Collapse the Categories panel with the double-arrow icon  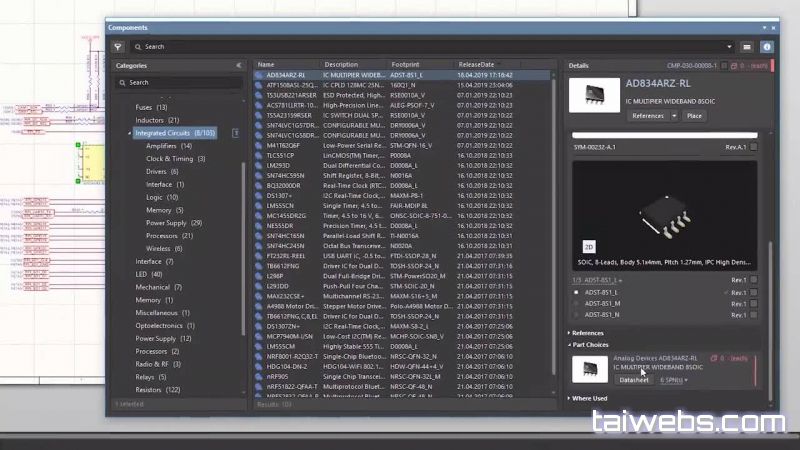tap(238, 65)
